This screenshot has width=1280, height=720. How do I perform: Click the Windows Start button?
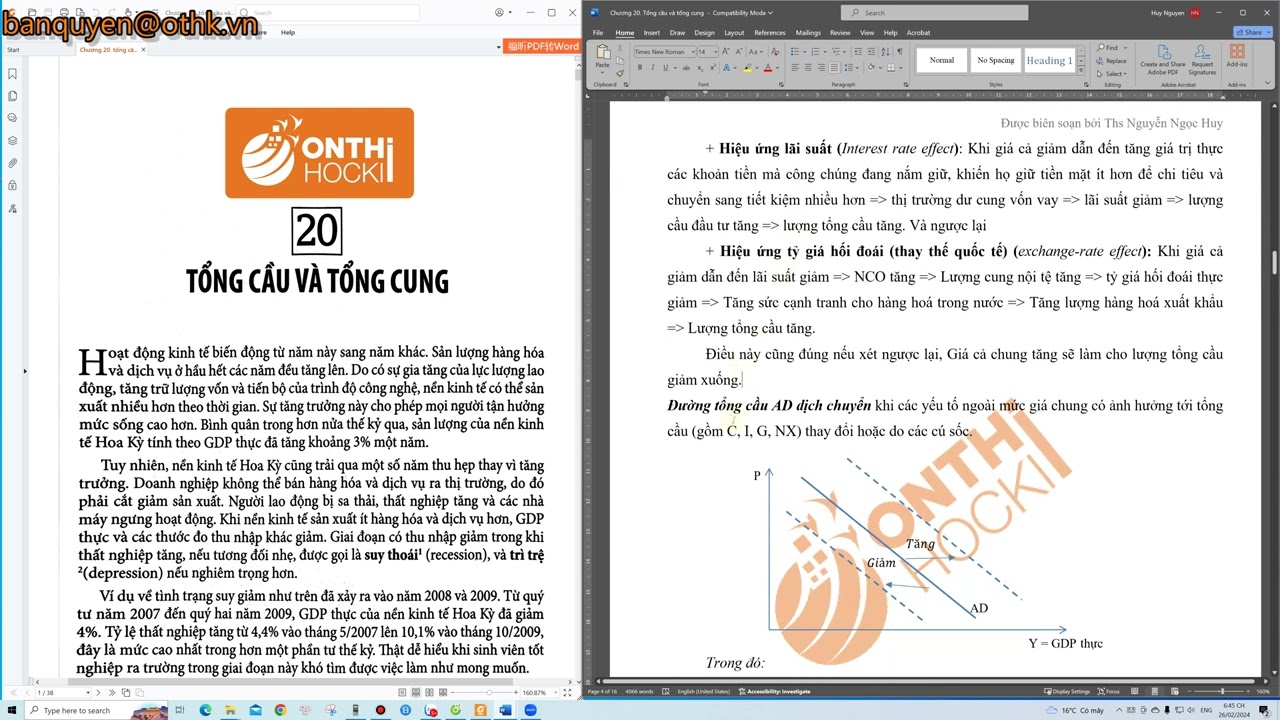11,710
